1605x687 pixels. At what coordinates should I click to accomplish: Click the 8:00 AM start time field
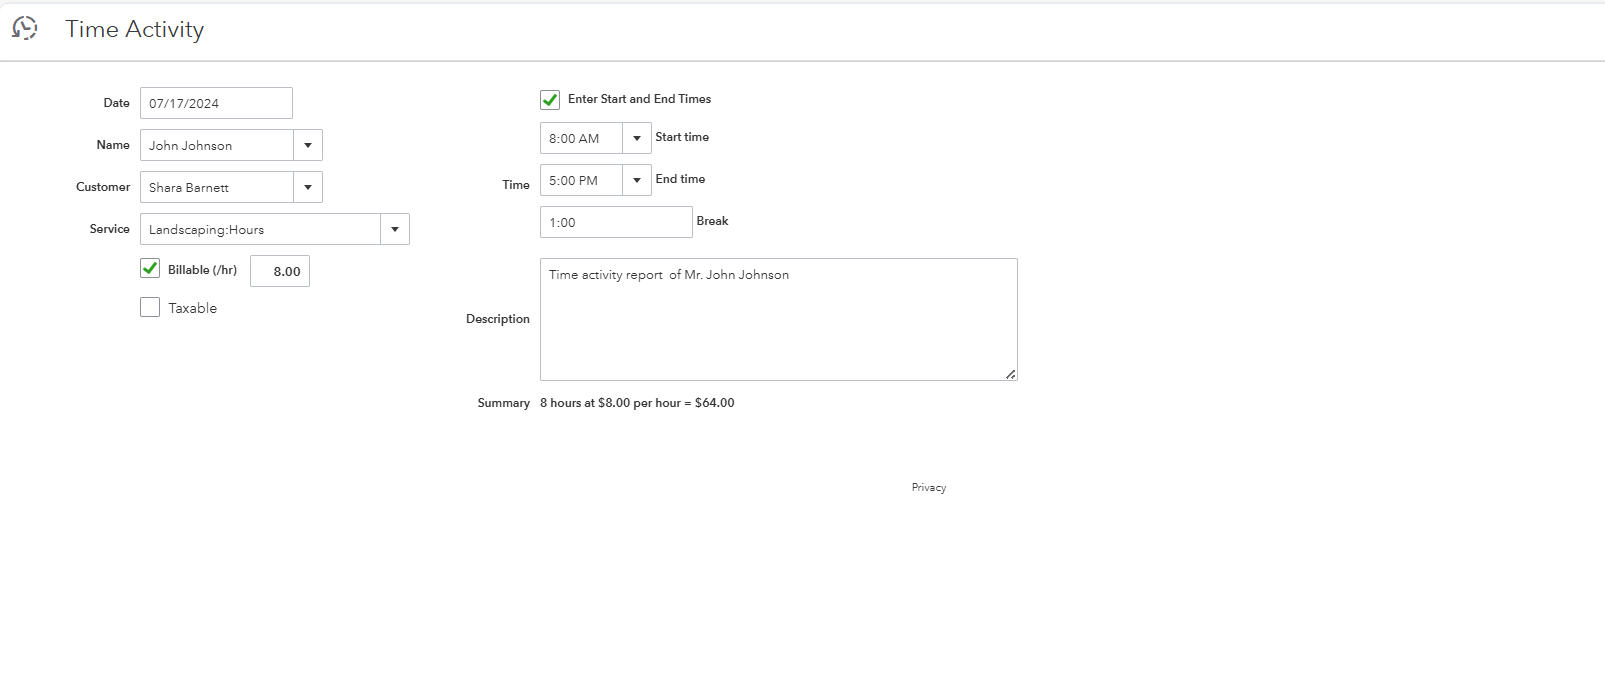coord(581,139)
